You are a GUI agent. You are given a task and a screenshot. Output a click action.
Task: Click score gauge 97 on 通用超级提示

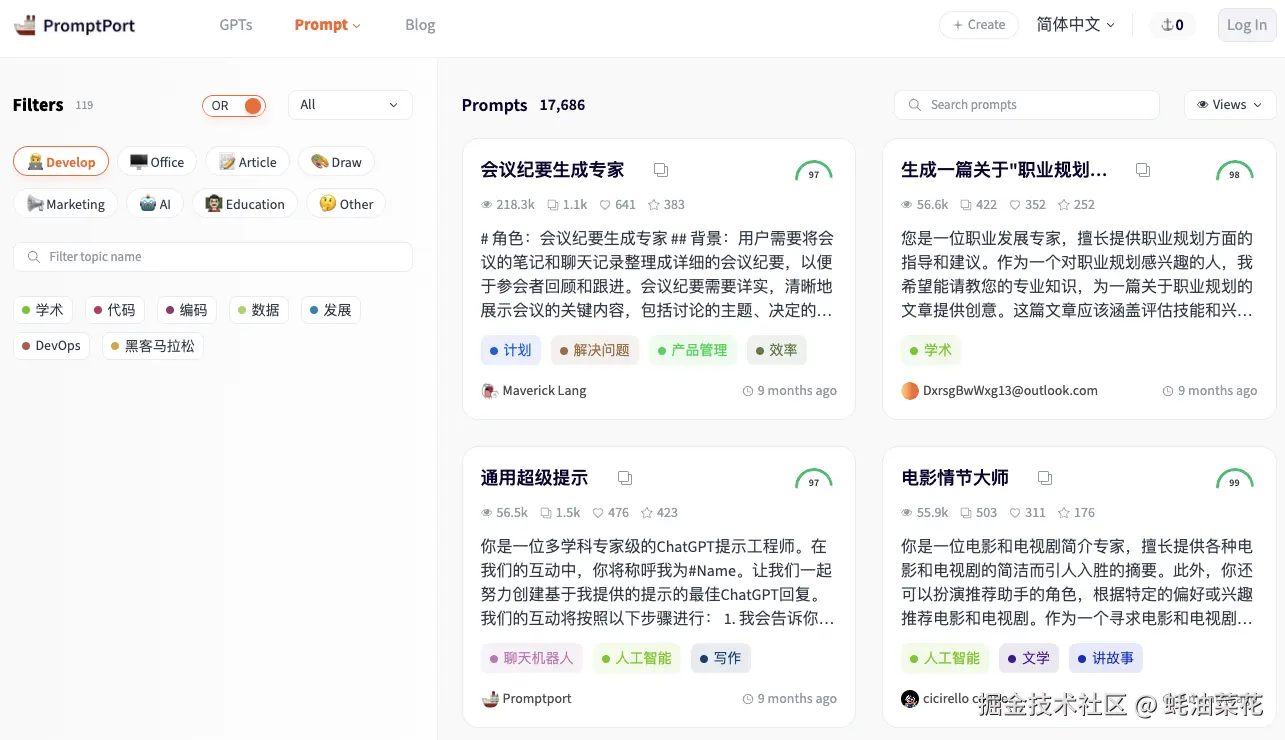[814, 480]
